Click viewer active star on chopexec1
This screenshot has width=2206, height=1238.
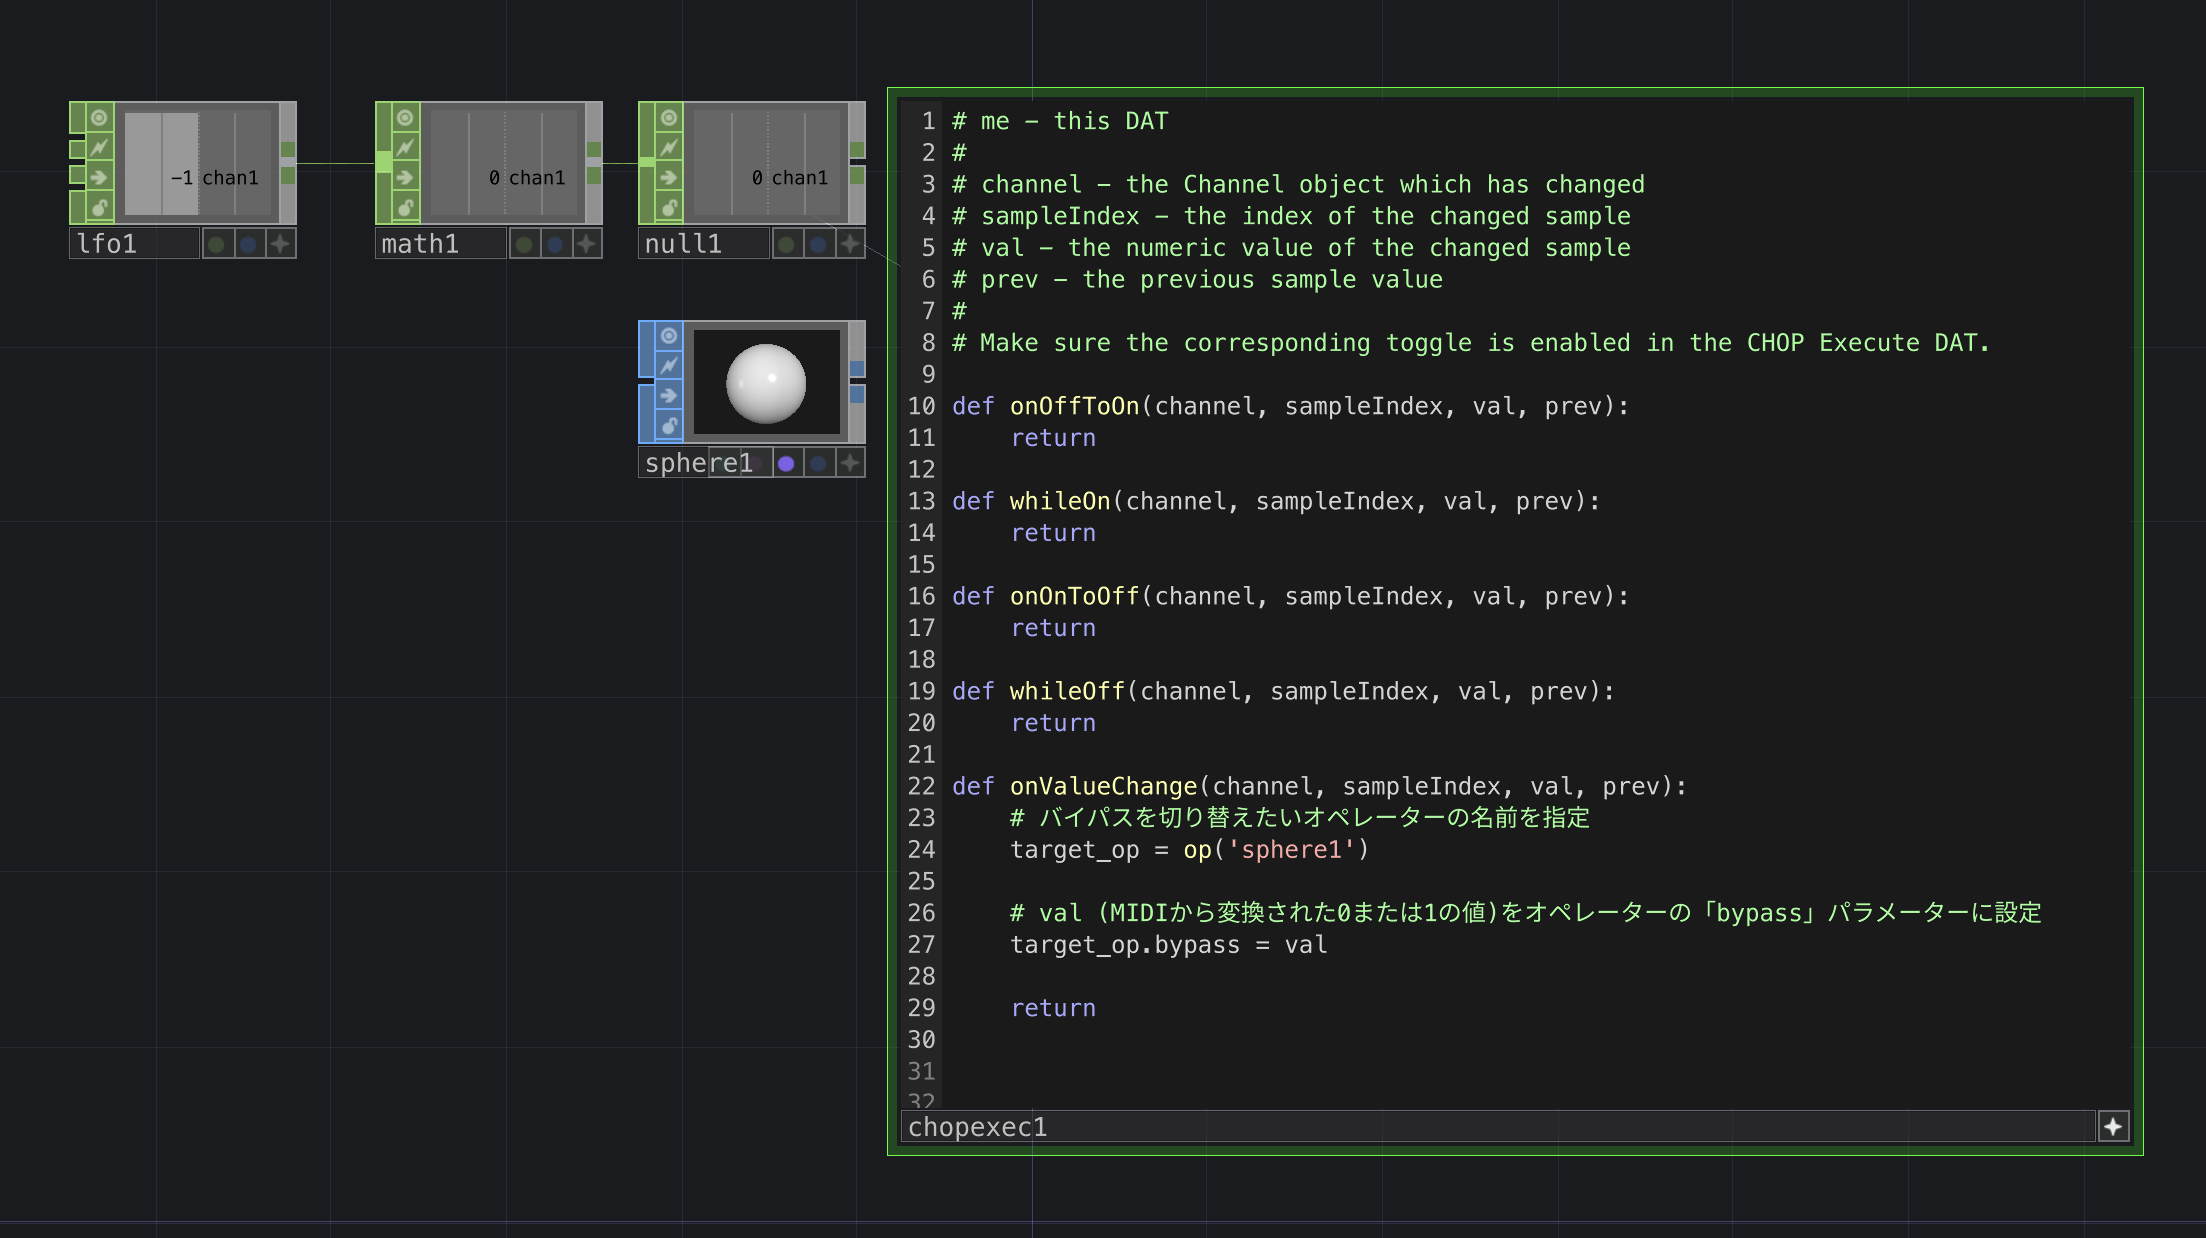click(x=2112, y=1127)
